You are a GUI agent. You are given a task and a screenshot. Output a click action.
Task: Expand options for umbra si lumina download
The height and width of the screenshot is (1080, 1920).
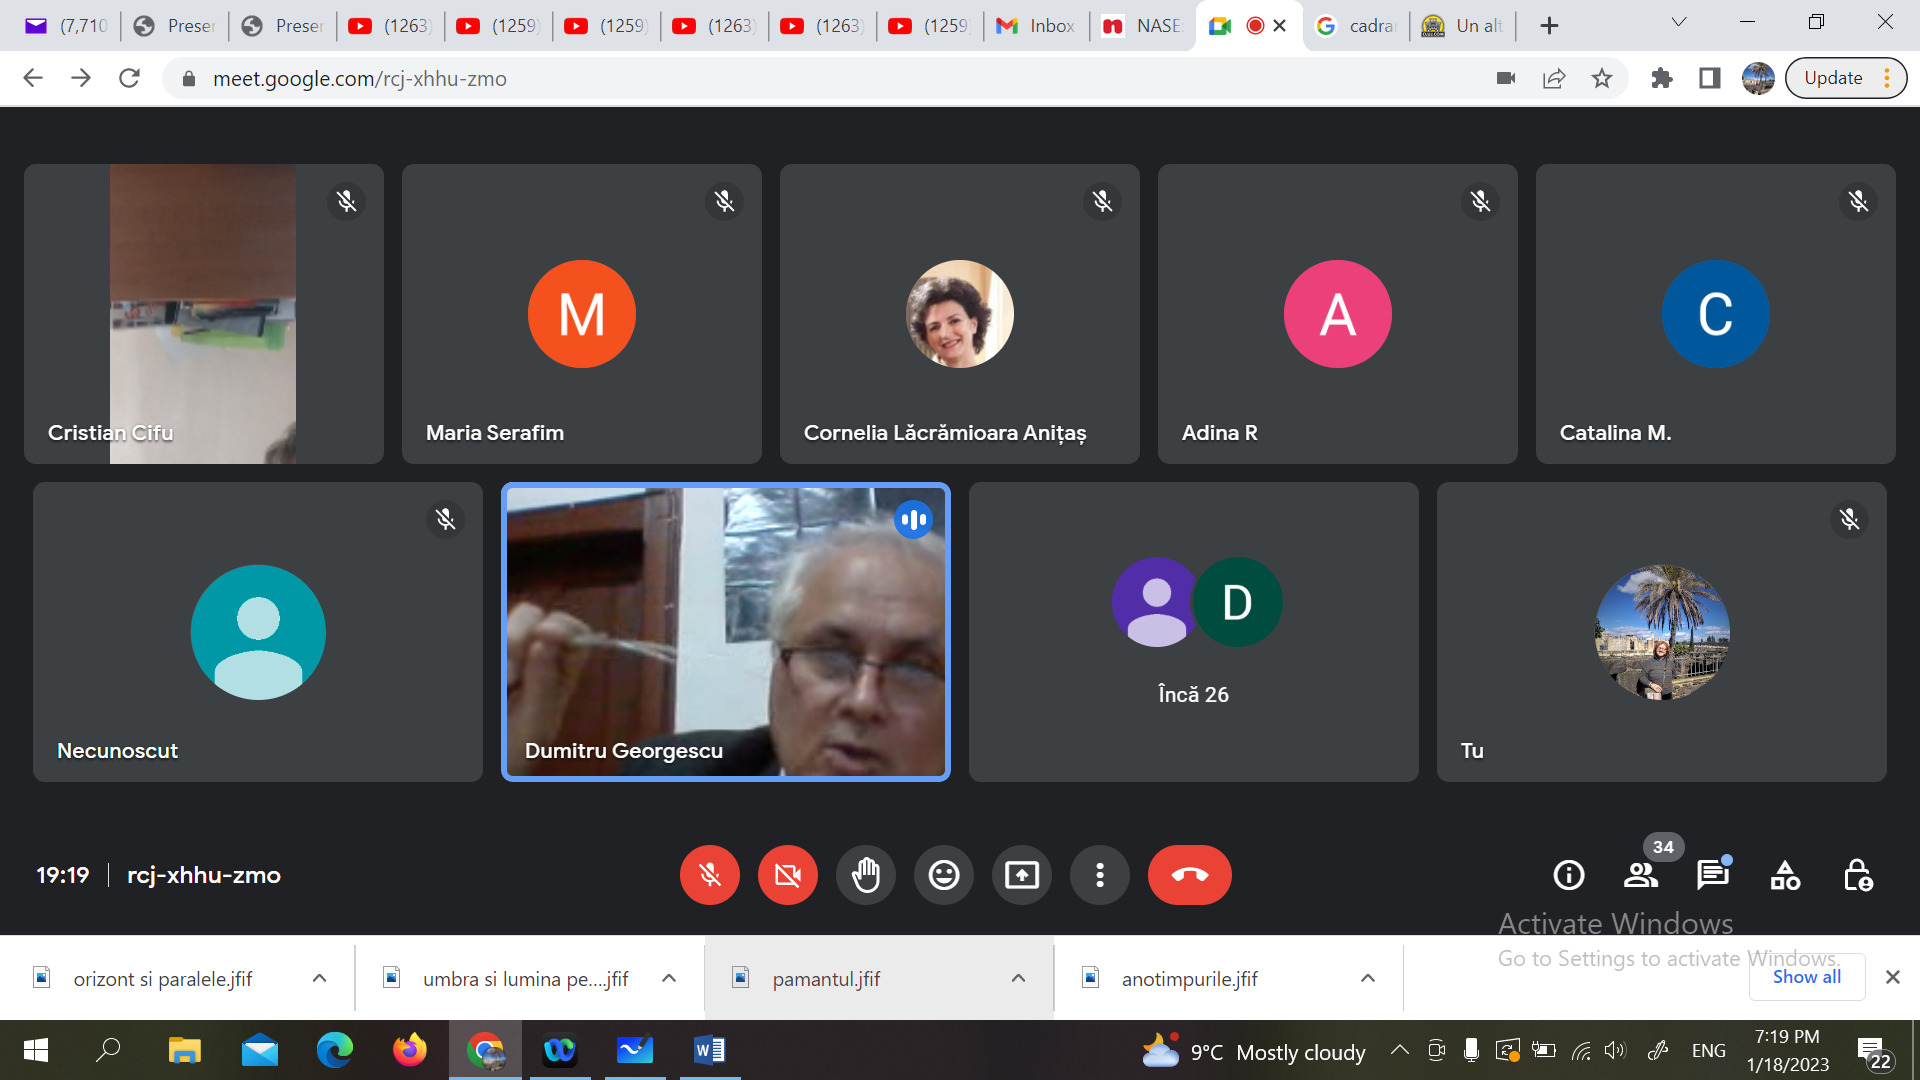669,978
